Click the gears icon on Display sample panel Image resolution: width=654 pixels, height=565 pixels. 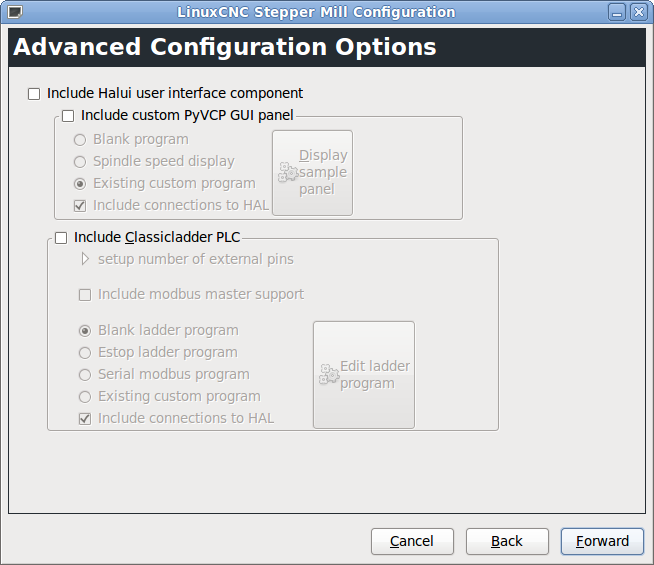coord(288,172)
